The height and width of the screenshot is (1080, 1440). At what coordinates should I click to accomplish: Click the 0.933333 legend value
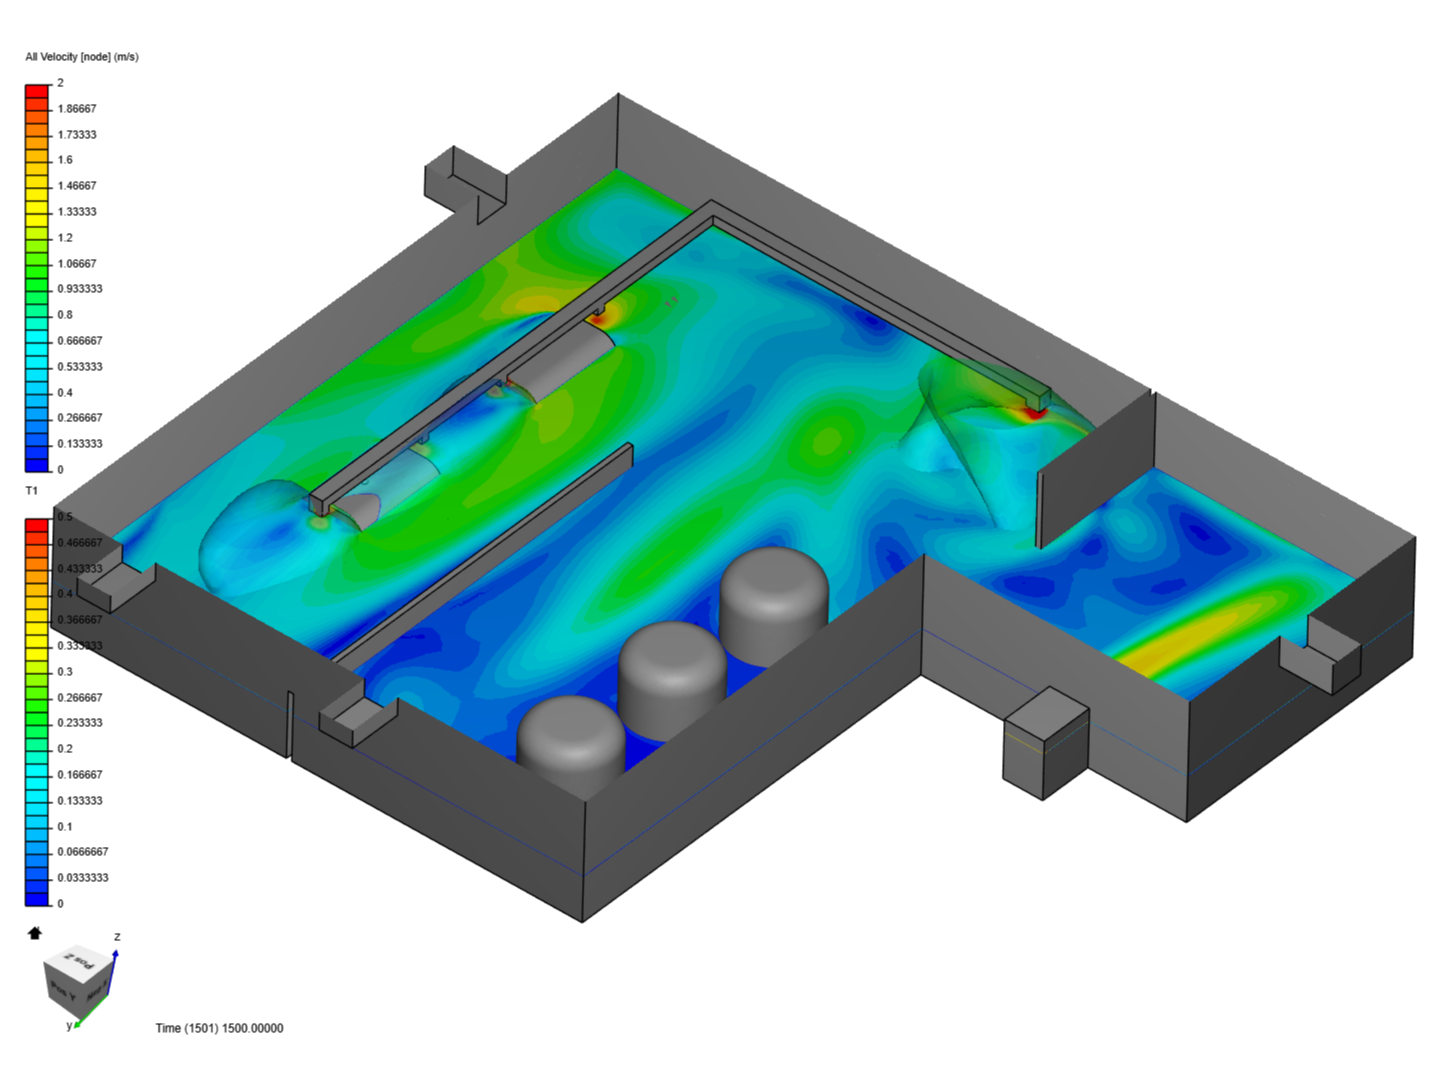[80, 289]
